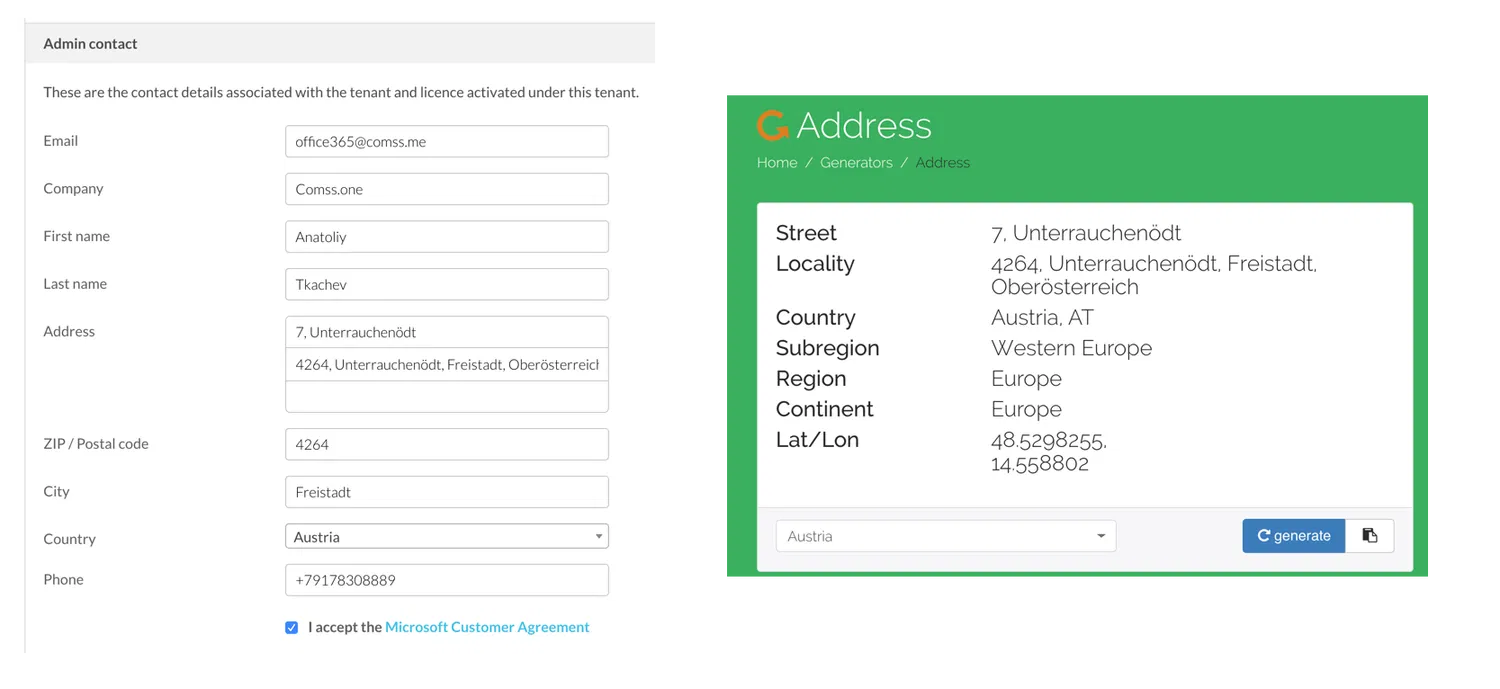Click the Lat/Lon value 48.5298255

tap(1049, 451)
